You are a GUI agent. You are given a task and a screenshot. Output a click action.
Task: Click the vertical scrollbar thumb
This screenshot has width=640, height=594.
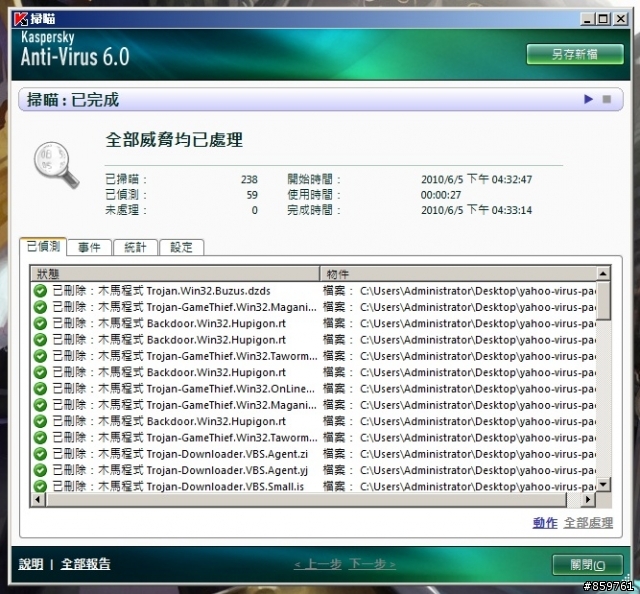603,300
